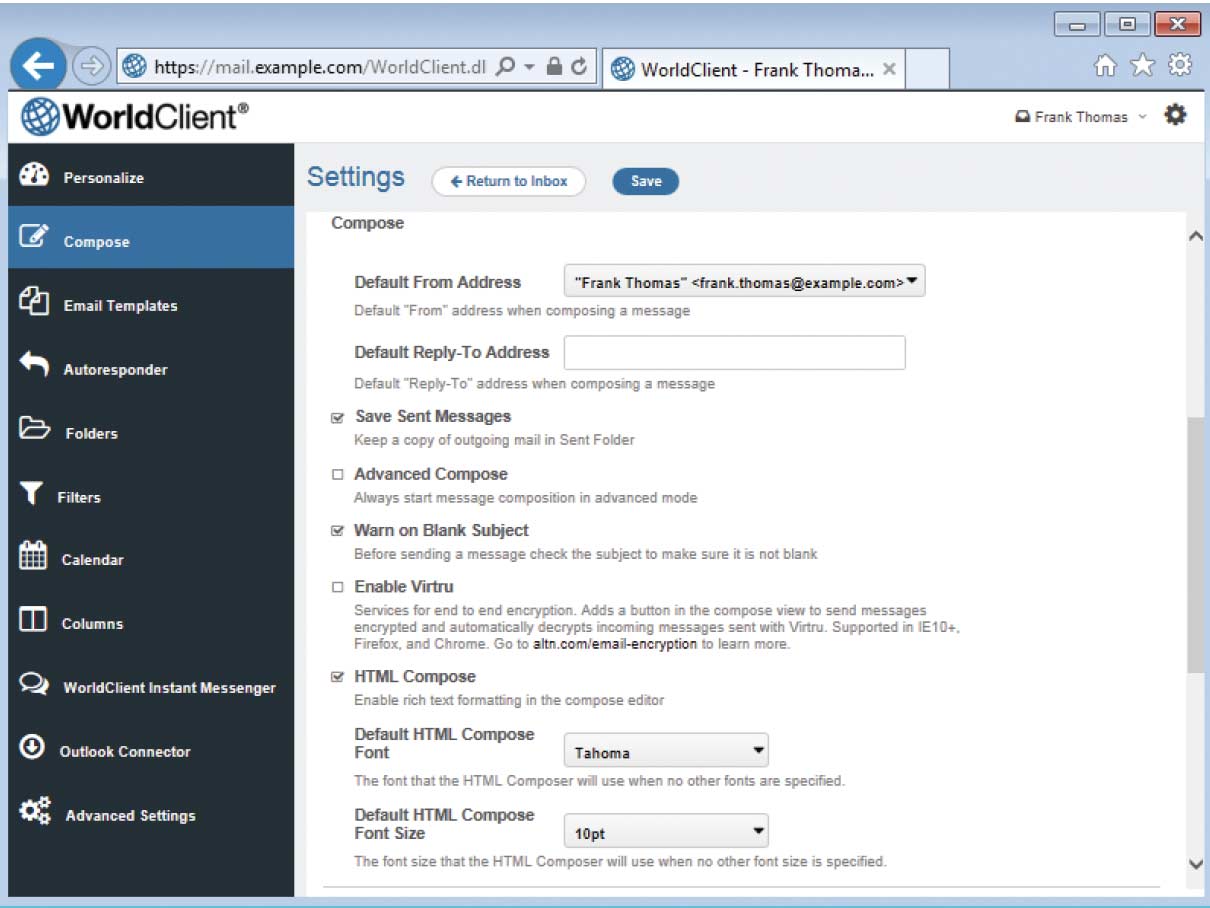Screen dimensions: 1210x908
Task: Click the Instant Messenger chat bubbles icon
Action: [34, 685]
